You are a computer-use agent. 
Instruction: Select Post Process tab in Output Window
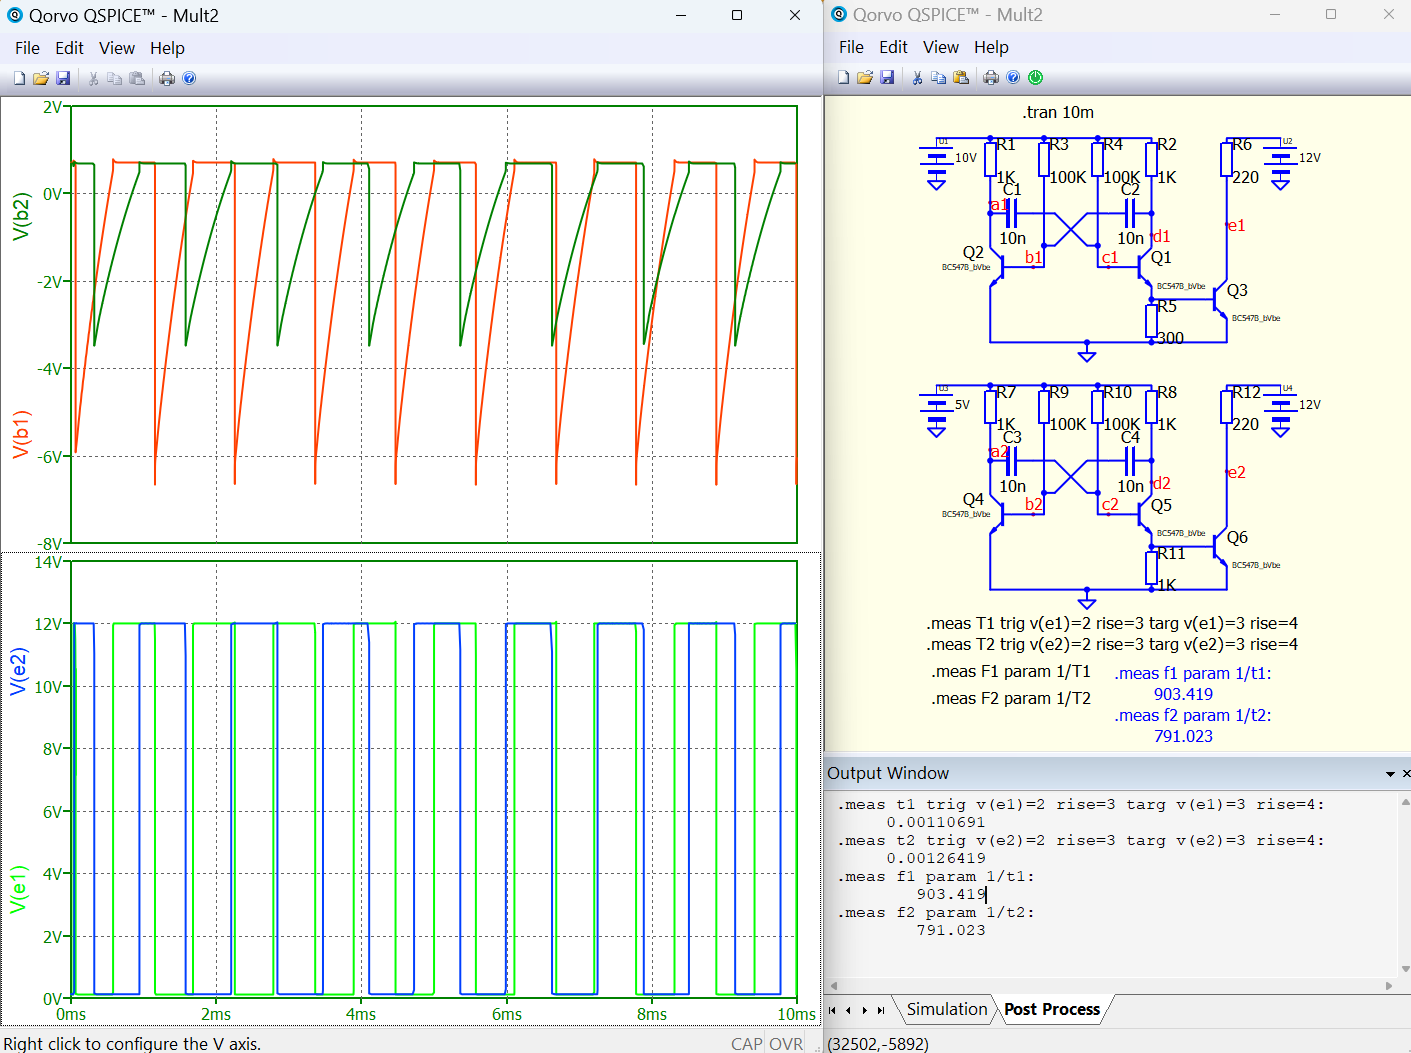pyautogui.click(x=1052, y=1009)
